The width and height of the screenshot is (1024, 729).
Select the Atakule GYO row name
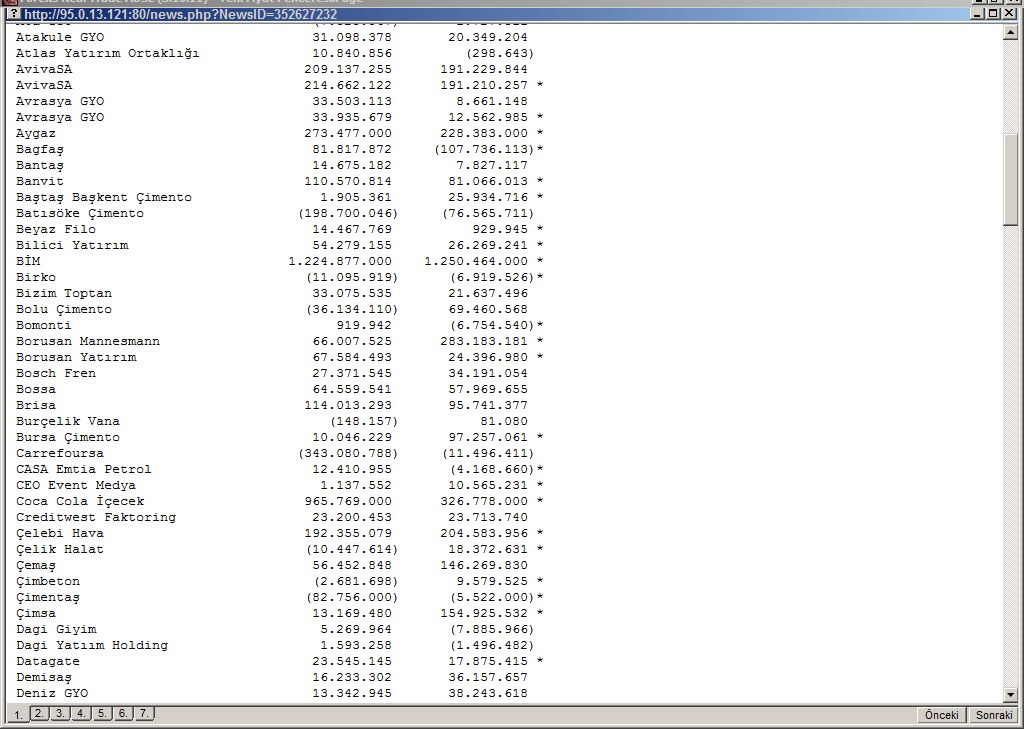60,37
